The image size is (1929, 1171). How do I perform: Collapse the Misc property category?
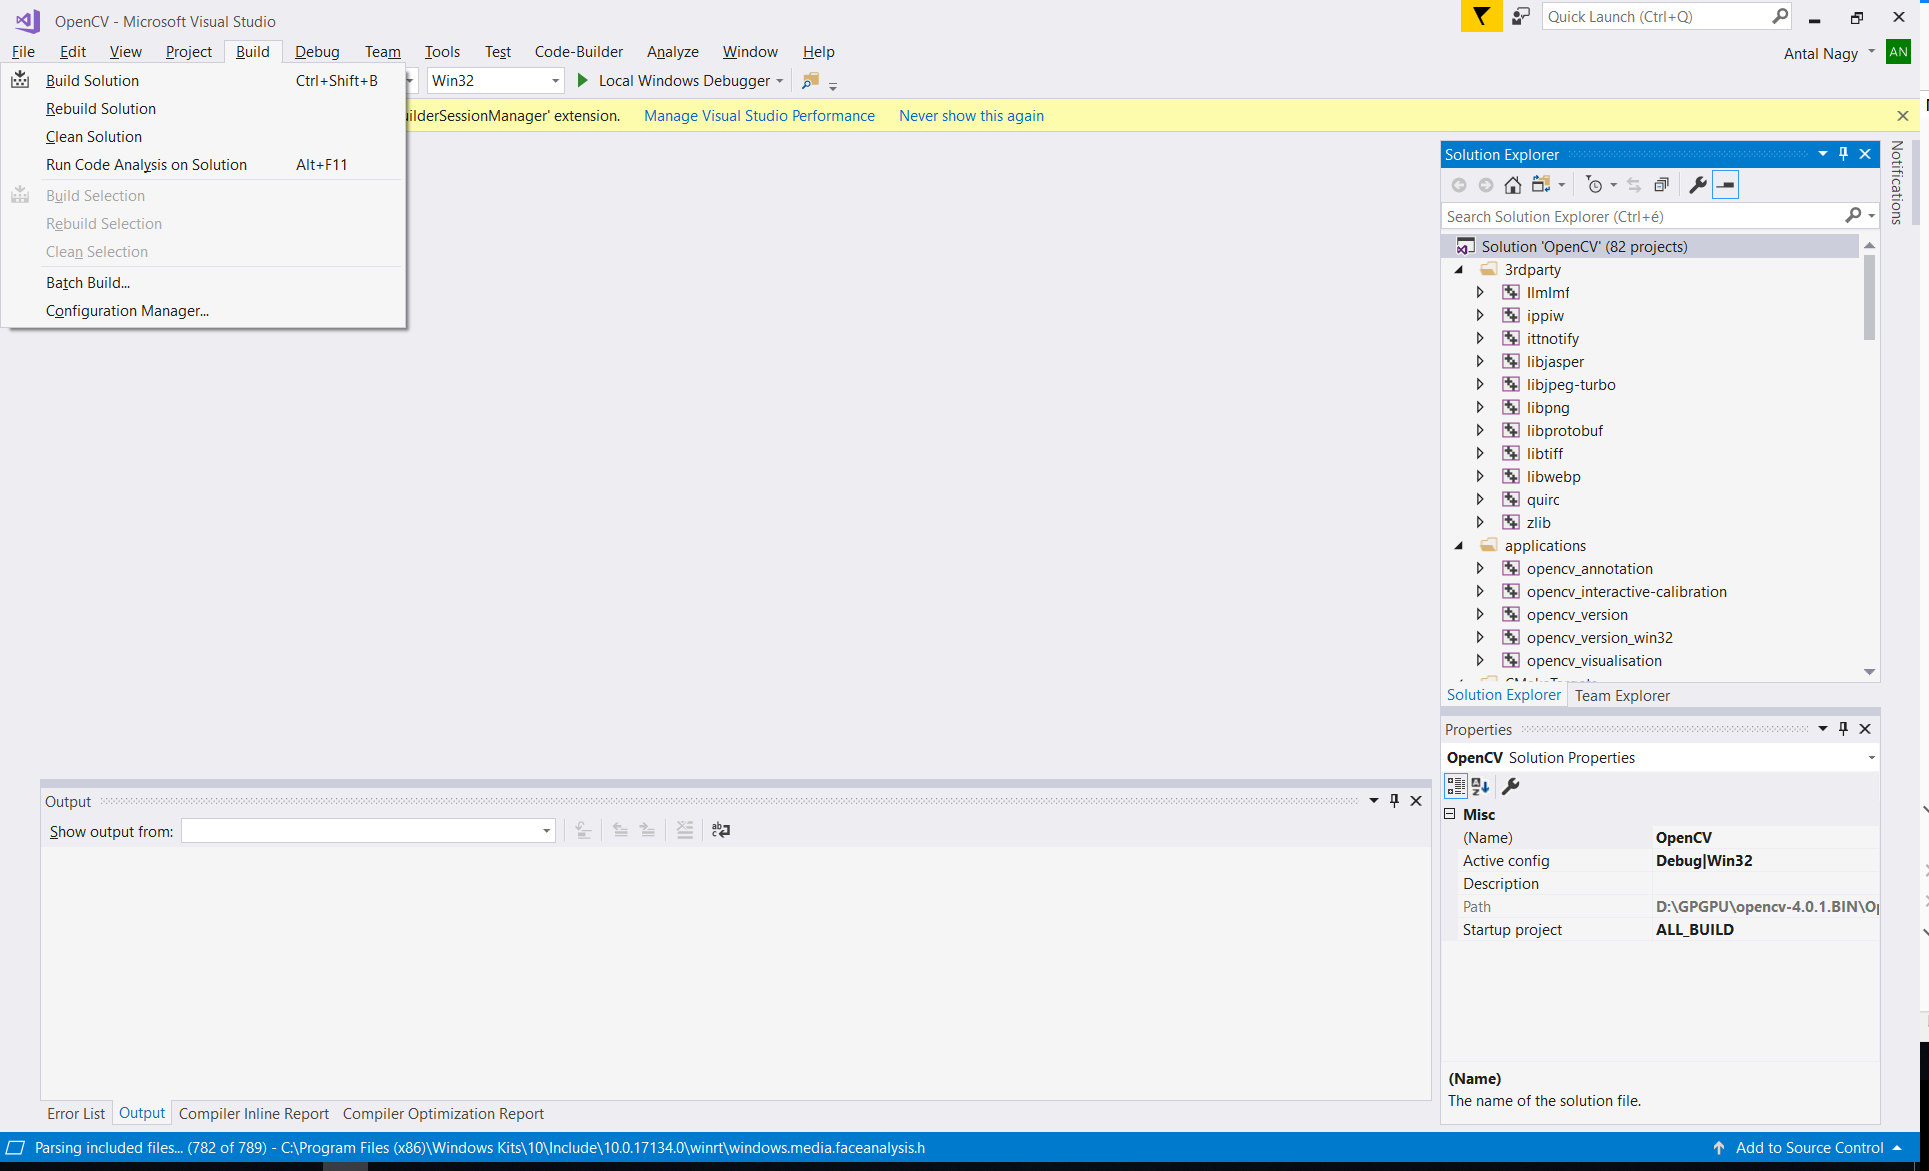(x=1450, y=814)
